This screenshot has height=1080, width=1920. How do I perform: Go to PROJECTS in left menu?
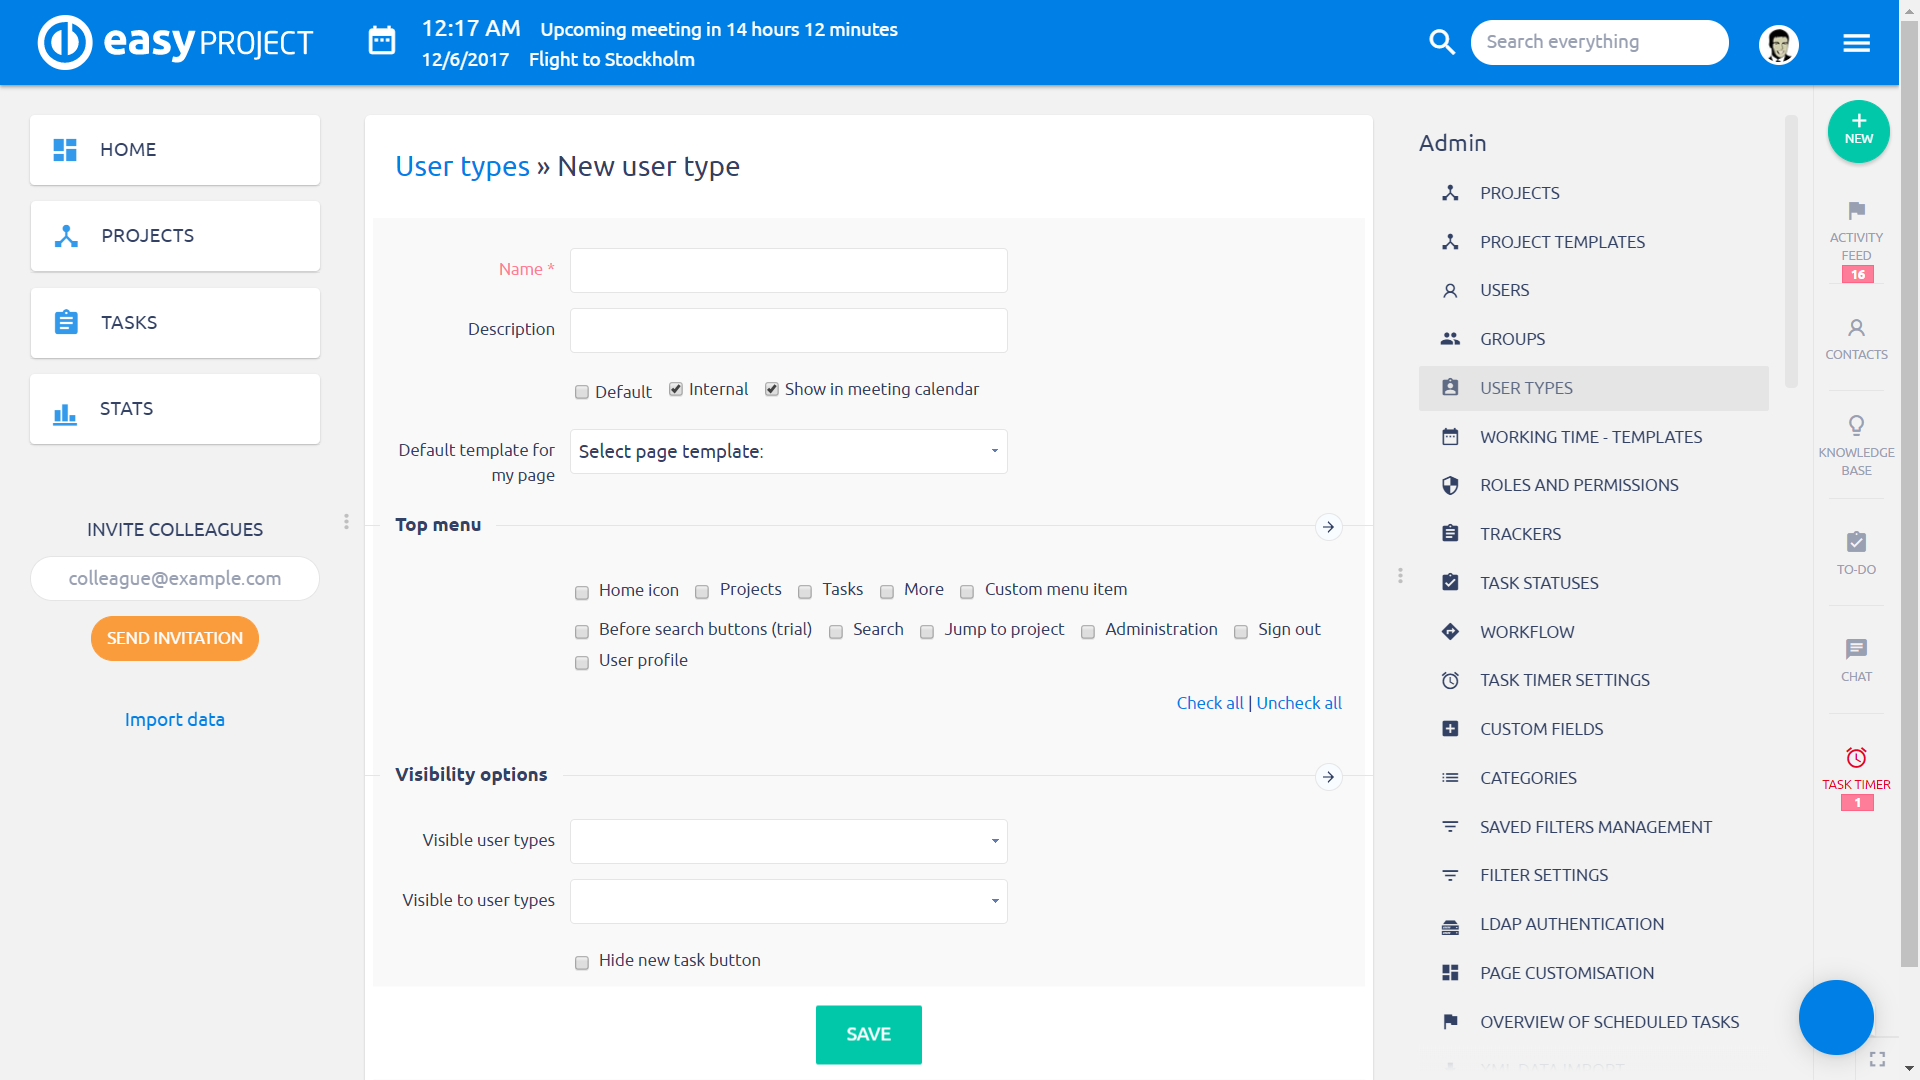click(x=175, y=236)
